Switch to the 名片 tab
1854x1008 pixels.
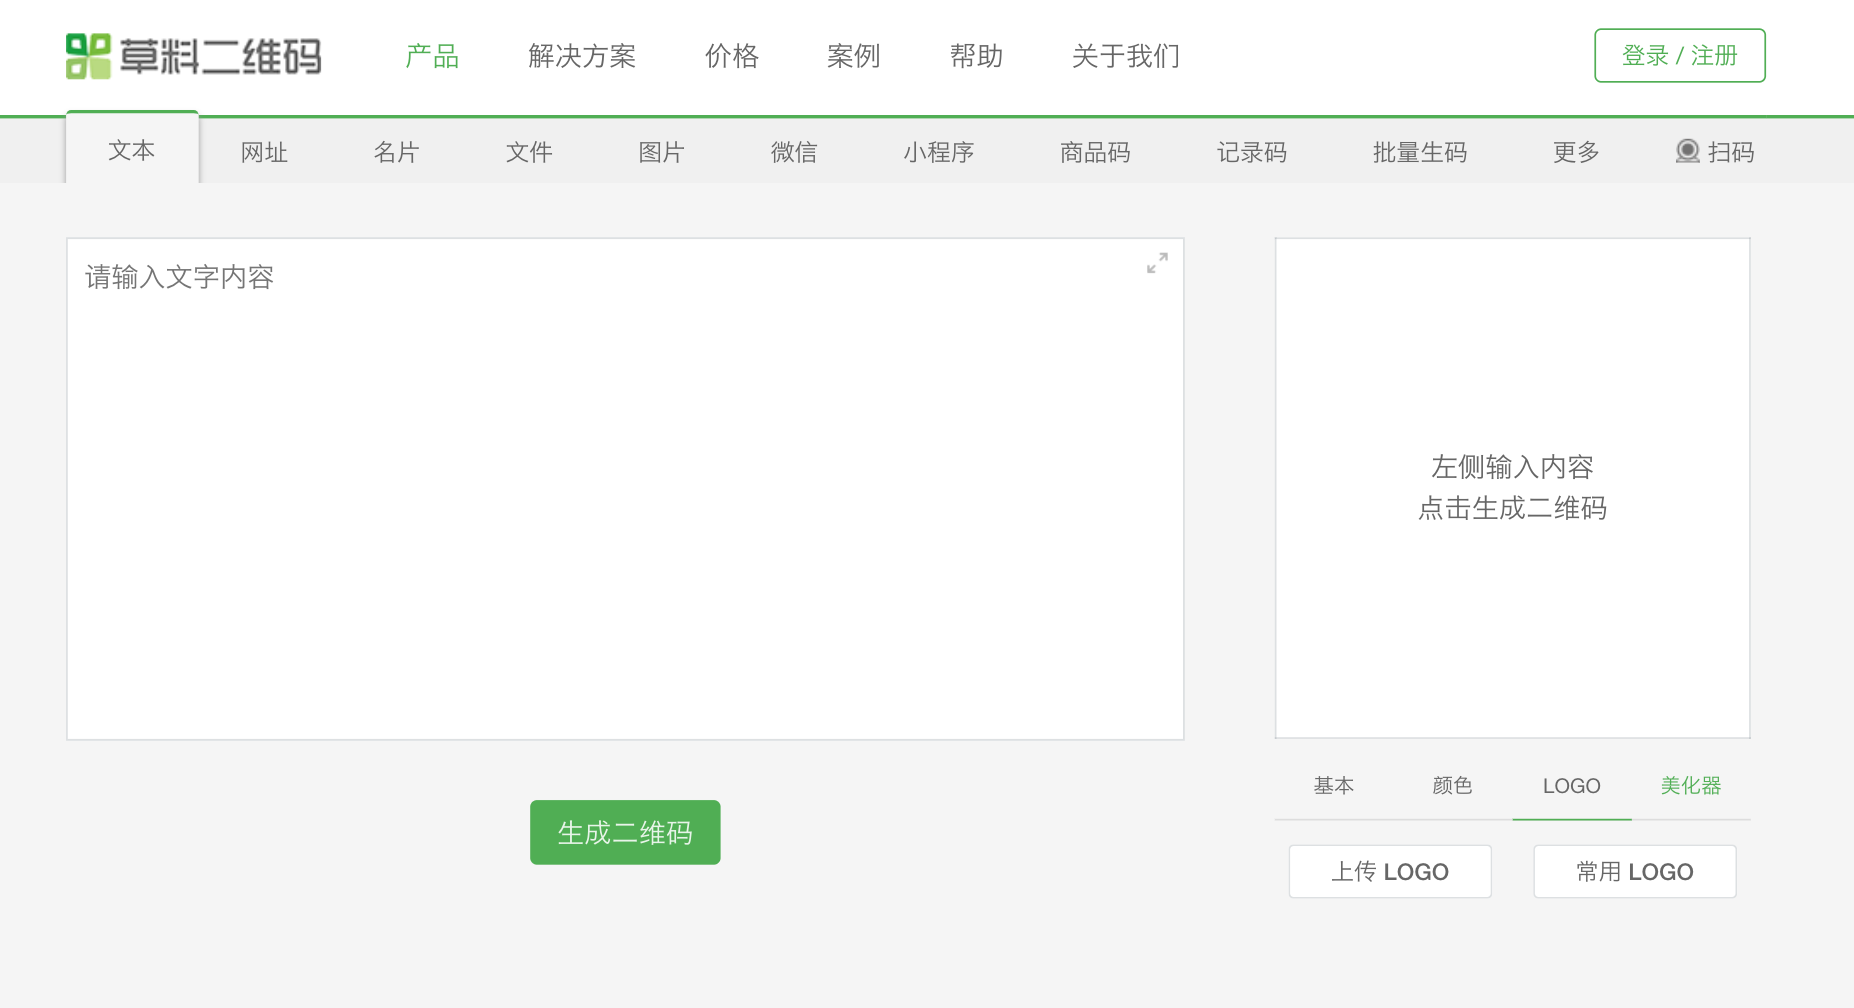point(397,152)
